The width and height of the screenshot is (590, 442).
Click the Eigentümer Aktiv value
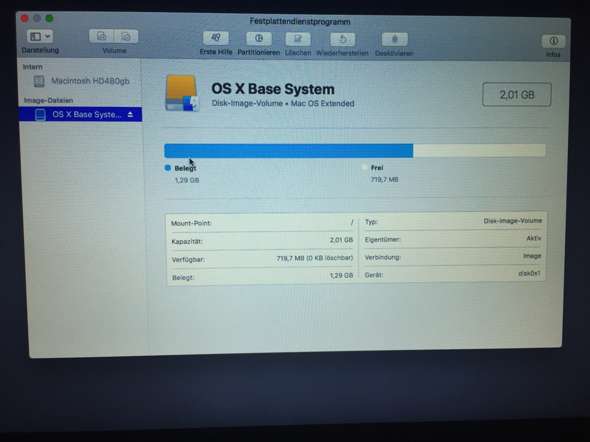coord(534,238)
